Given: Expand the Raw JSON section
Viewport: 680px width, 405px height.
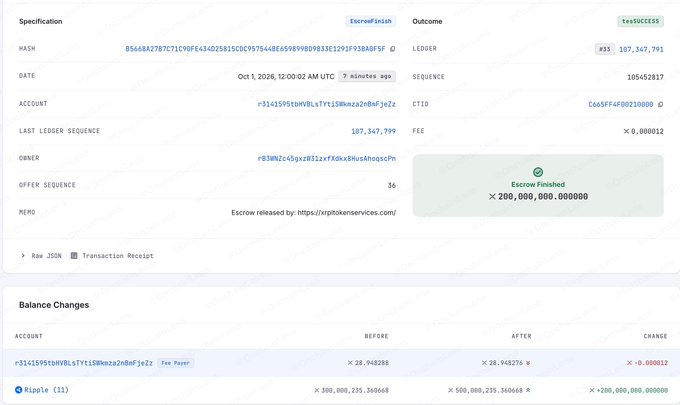Looking at the screenshot, I should [x=42, y=256].
